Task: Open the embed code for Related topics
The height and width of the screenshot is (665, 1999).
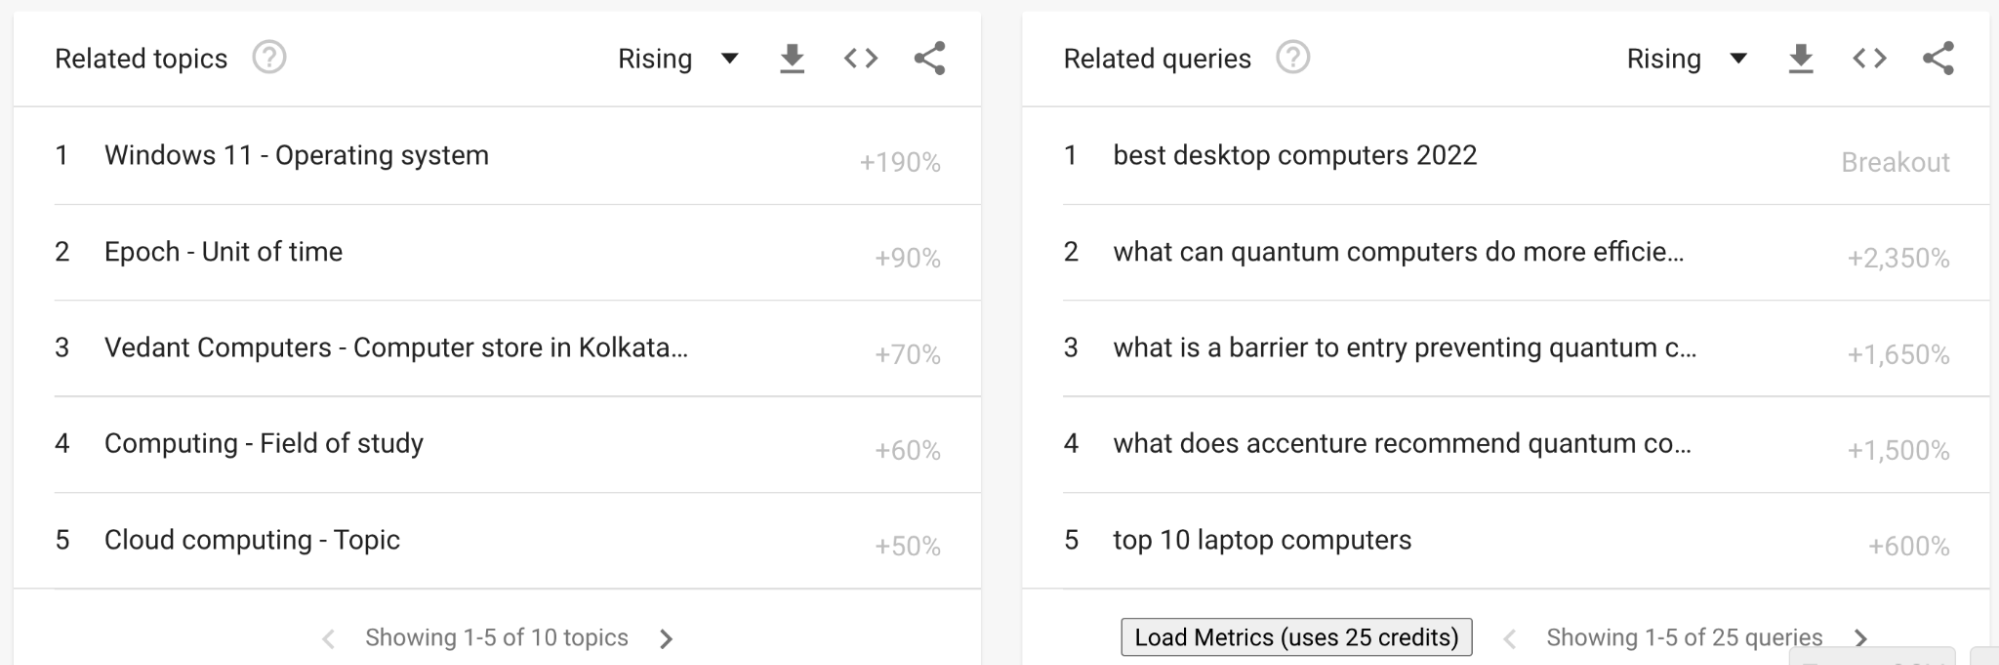Action: (860, 58)
